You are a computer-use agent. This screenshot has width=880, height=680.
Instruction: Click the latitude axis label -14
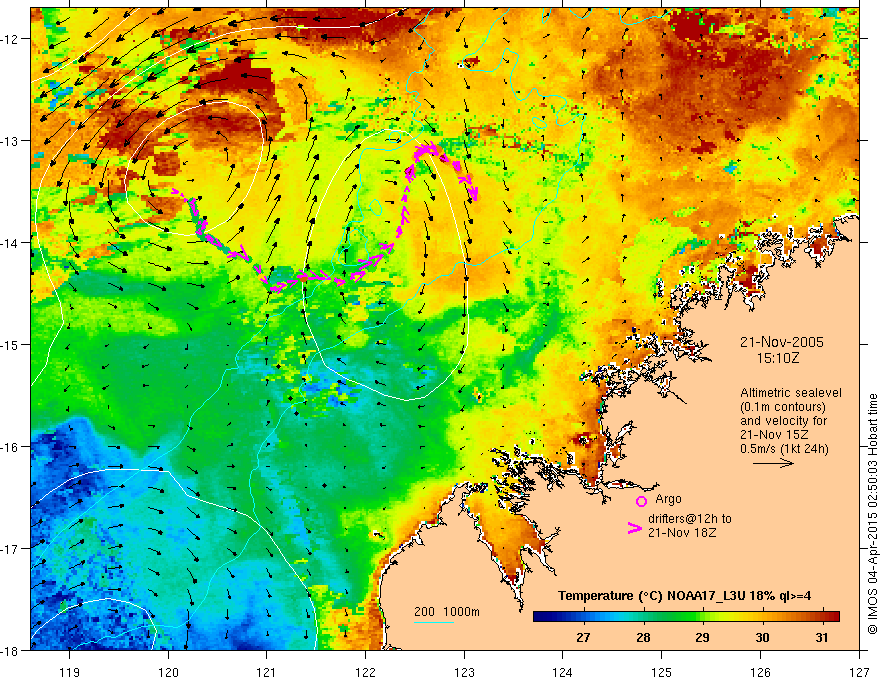pyautogui.click(x=11, y=243)
